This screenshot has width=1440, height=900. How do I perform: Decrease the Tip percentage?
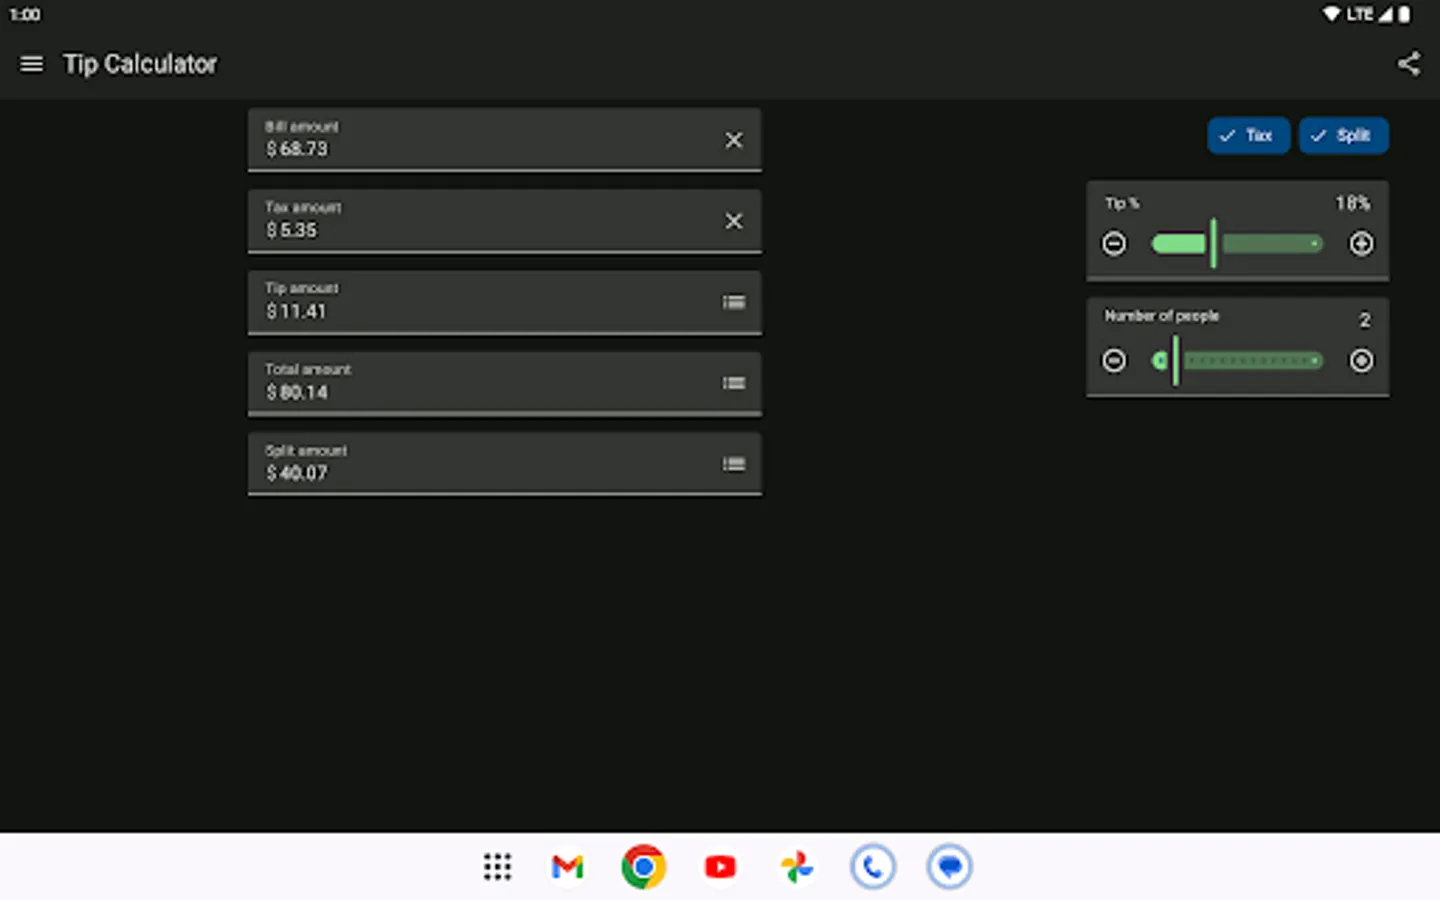click(1114, 243)
